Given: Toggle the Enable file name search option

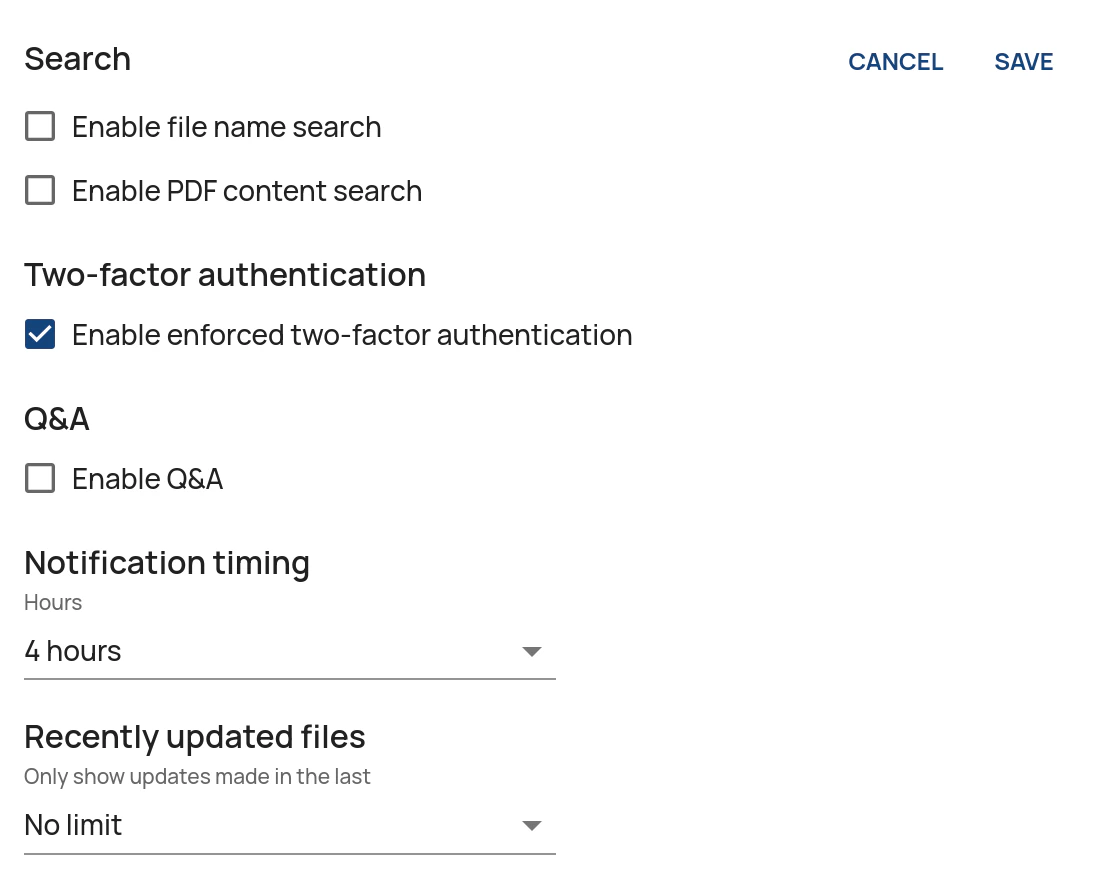Looking at the screenshot, I should (39, 126).
